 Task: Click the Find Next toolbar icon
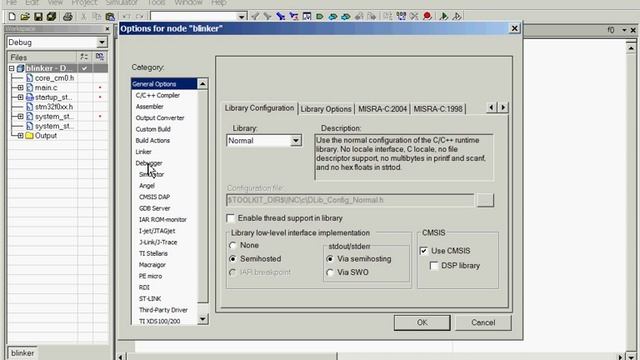267,16
